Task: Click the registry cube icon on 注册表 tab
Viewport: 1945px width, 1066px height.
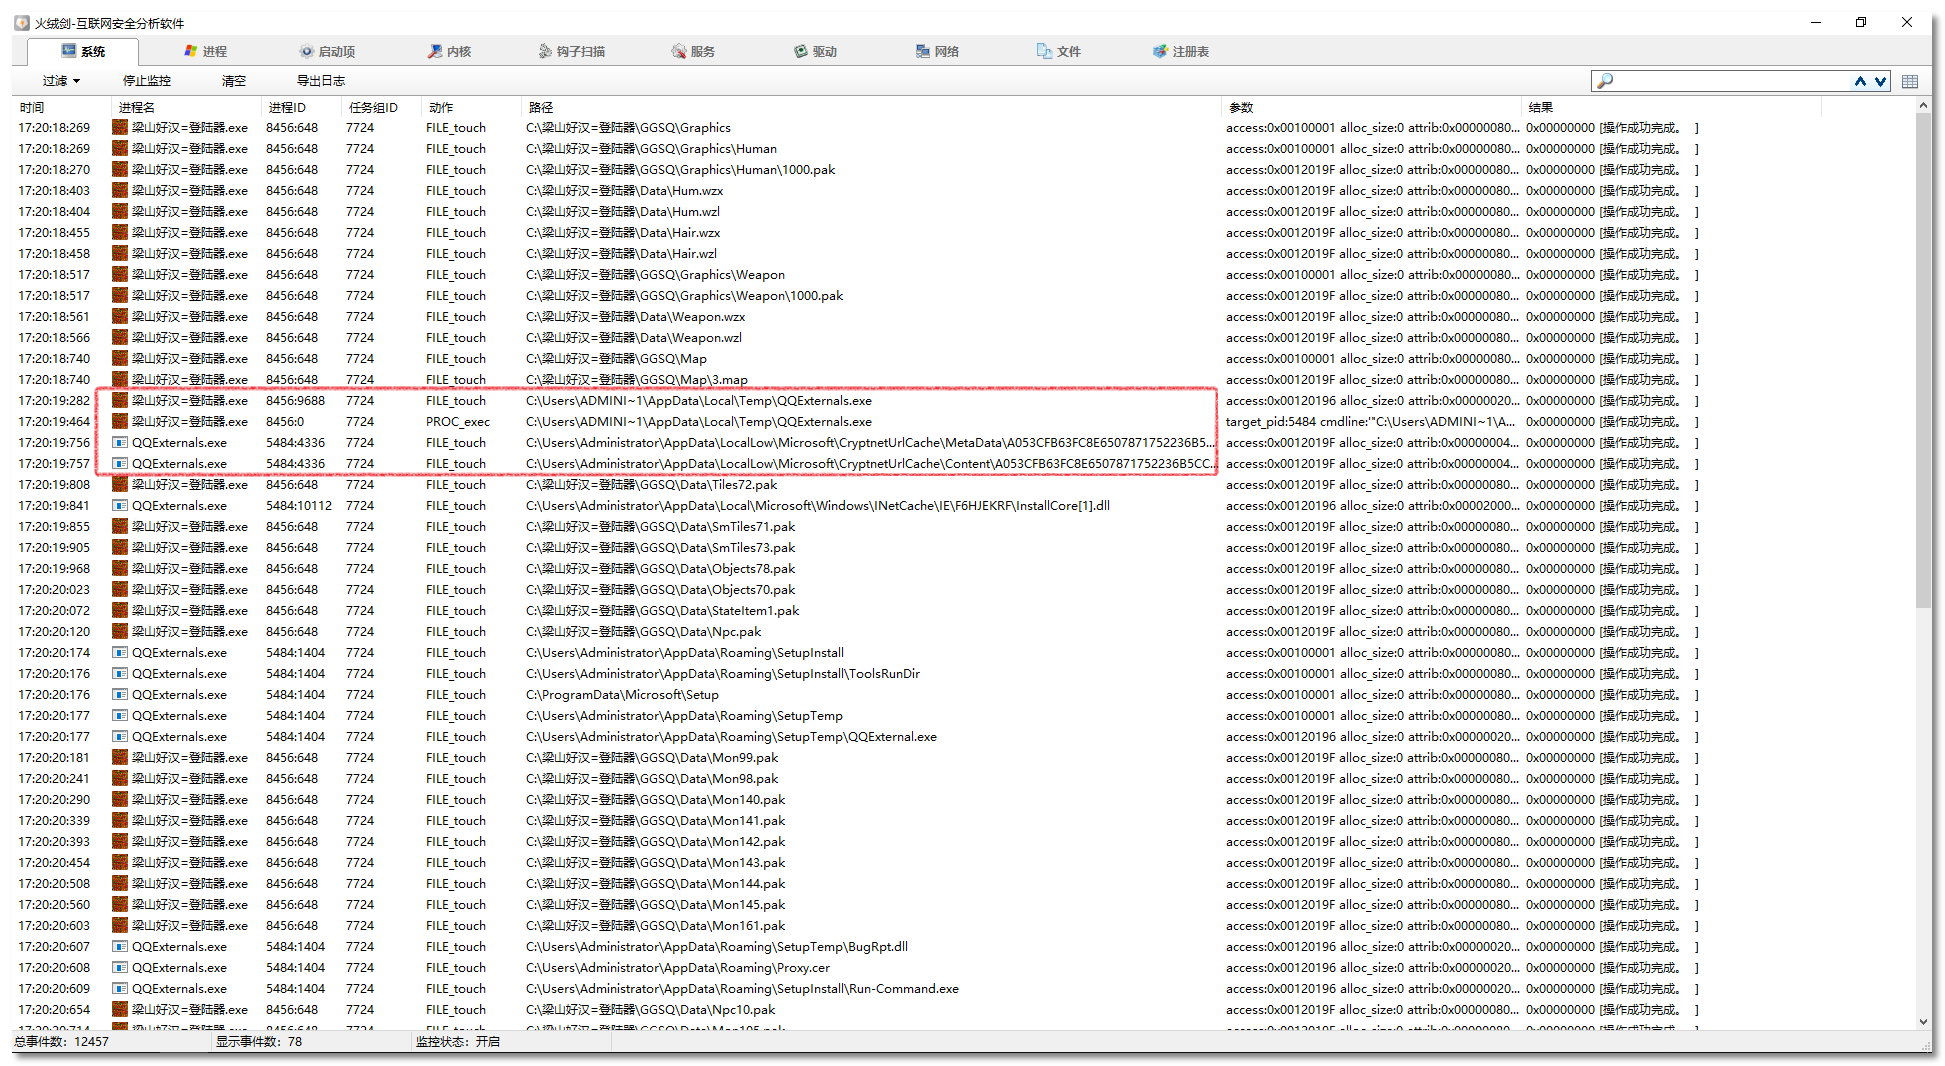Action: pyautogui.click(x=1160, y=51)
